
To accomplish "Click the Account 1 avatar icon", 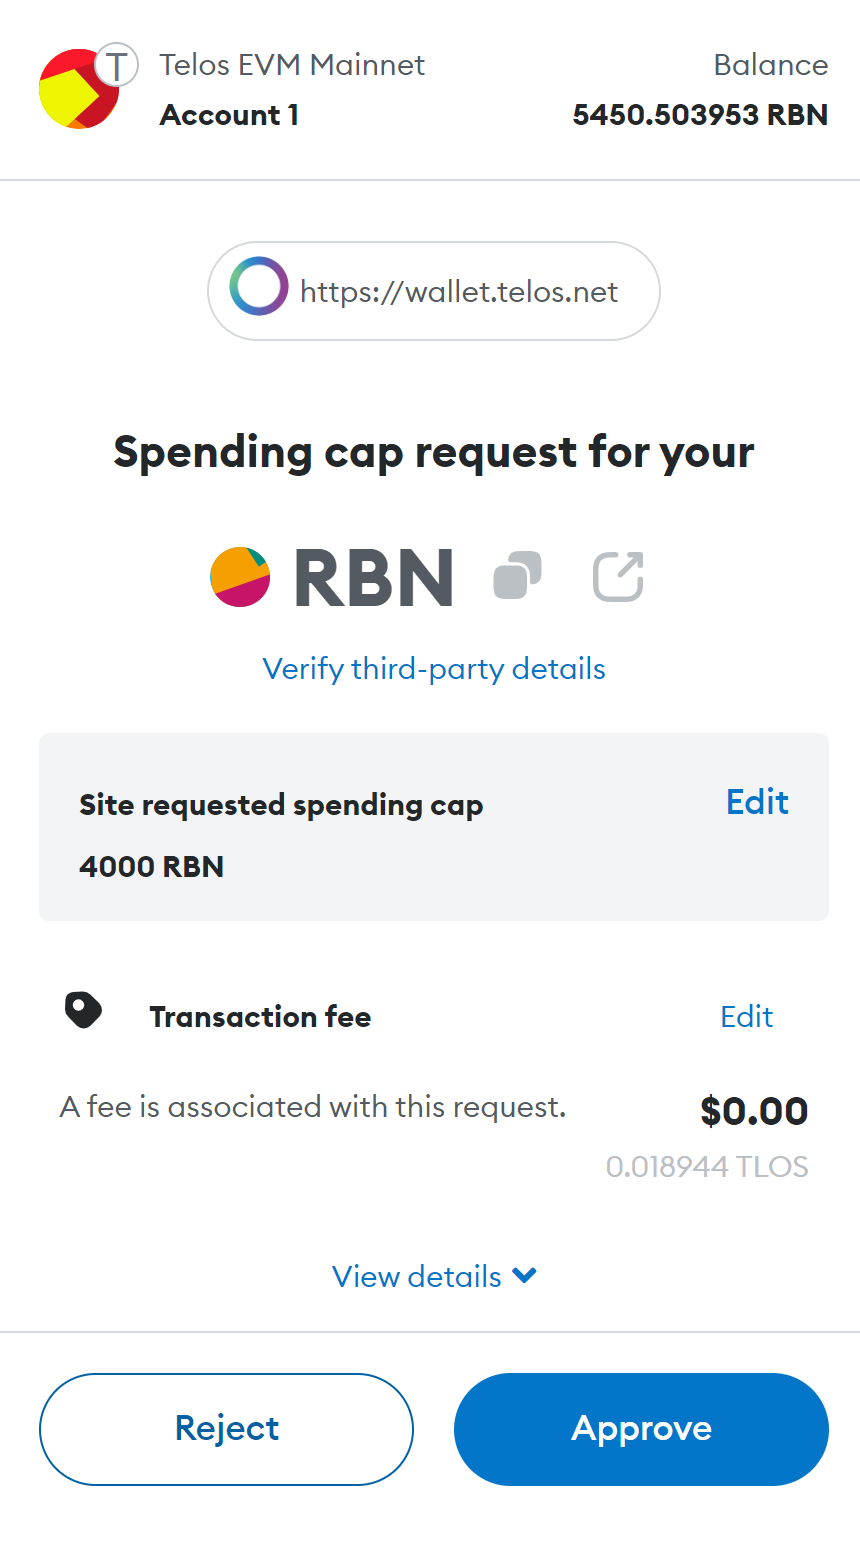I will (x=76, y=90).
